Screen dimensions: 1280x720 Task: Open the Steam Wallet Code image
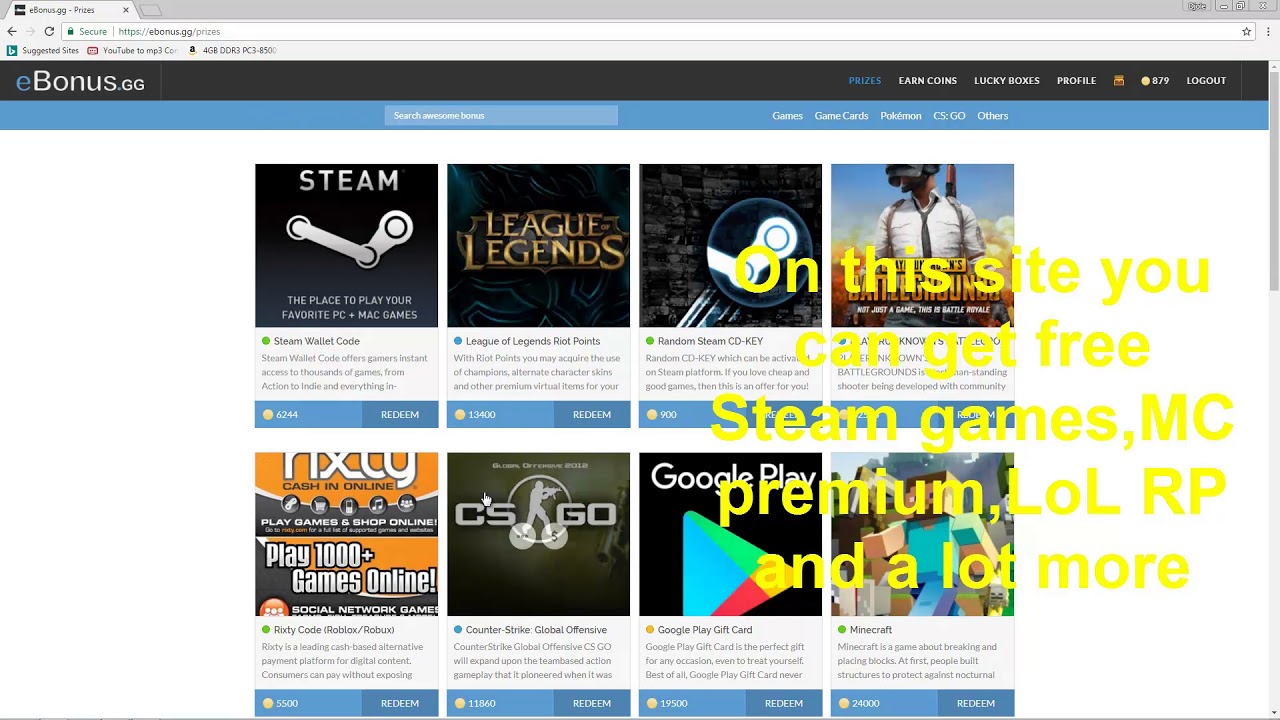point(346,245)
